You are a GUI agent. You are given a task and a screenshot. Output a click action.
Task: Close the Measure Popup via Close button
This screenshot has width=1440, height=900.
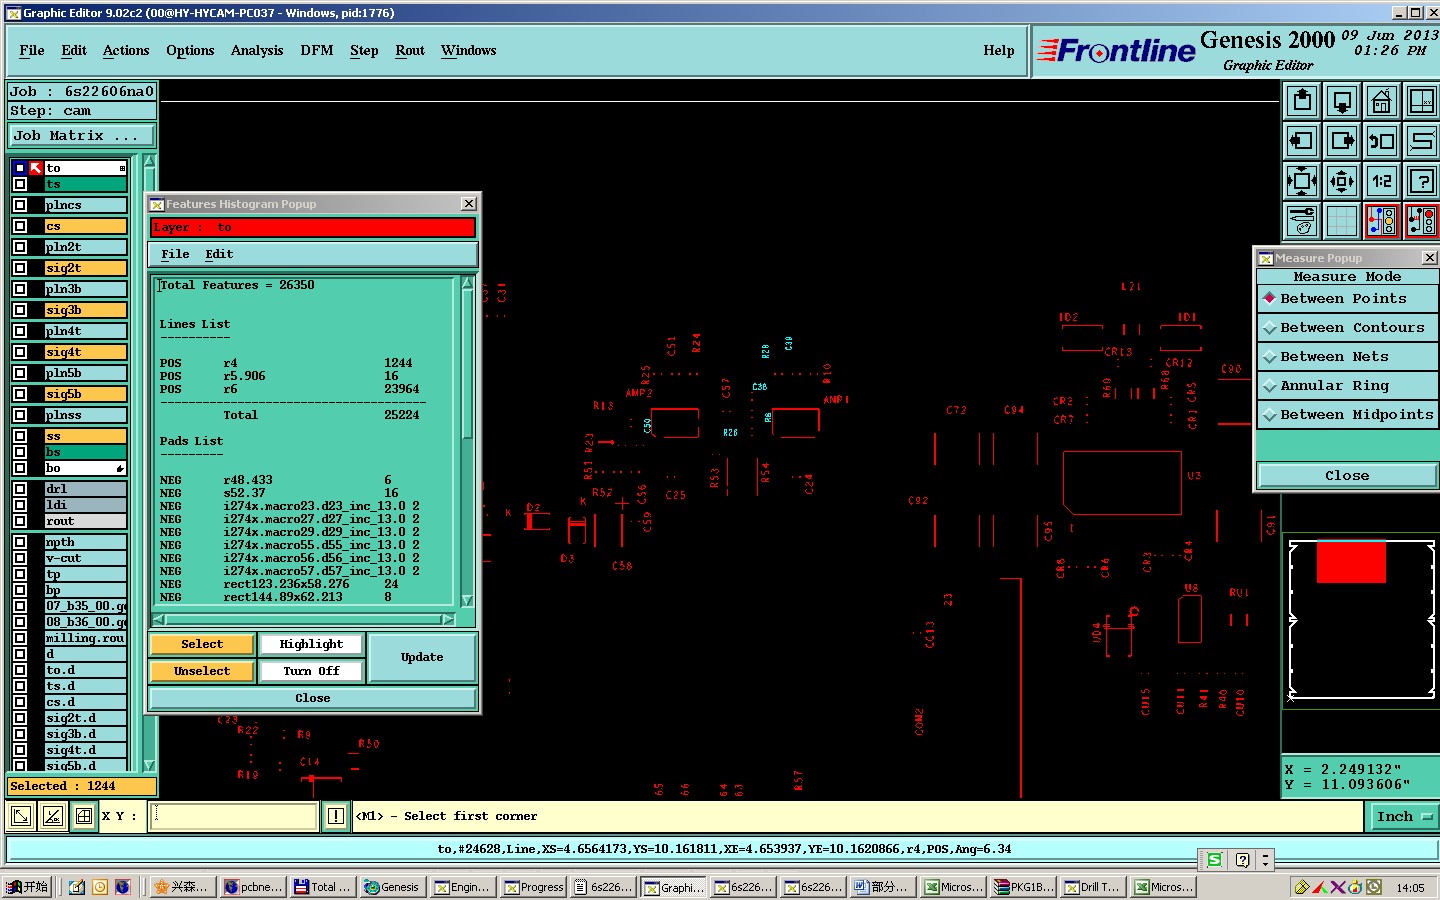pos(1347,475)
